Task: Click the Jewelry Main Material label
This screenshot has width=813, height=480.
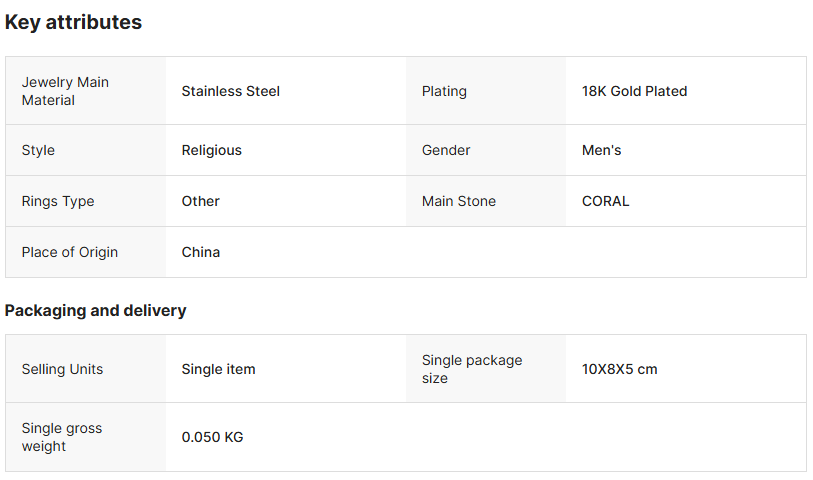Action: coord(65,91)
